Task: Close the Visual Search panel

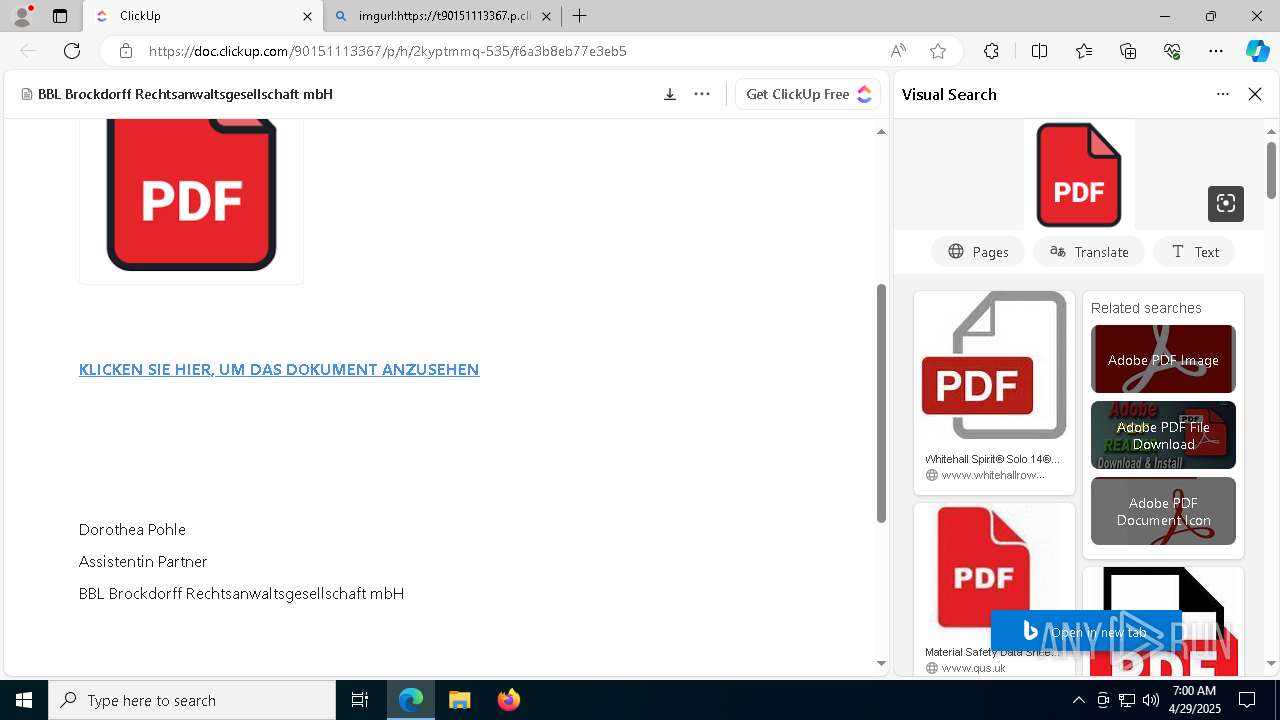Action: 1255,94
